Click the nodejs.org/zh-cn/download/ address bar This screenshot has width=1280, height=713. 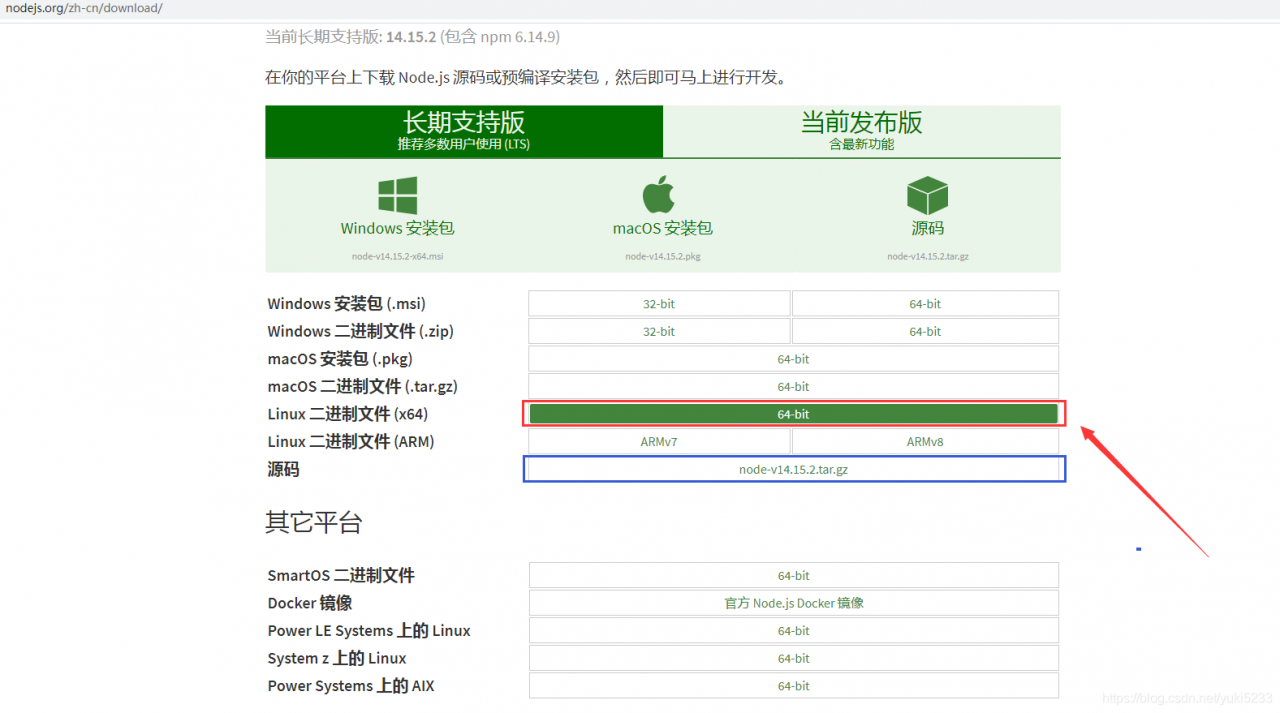pos(82,8)
